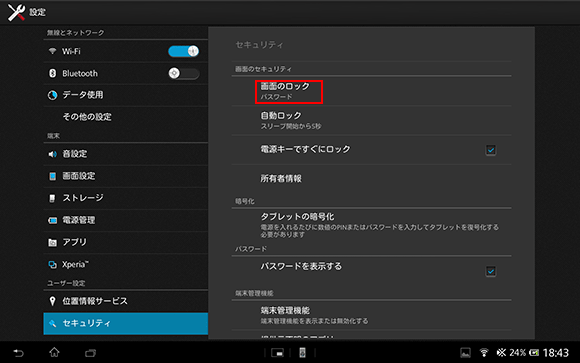Tap the screenshot notification icon in status bar

coord(465,353)
